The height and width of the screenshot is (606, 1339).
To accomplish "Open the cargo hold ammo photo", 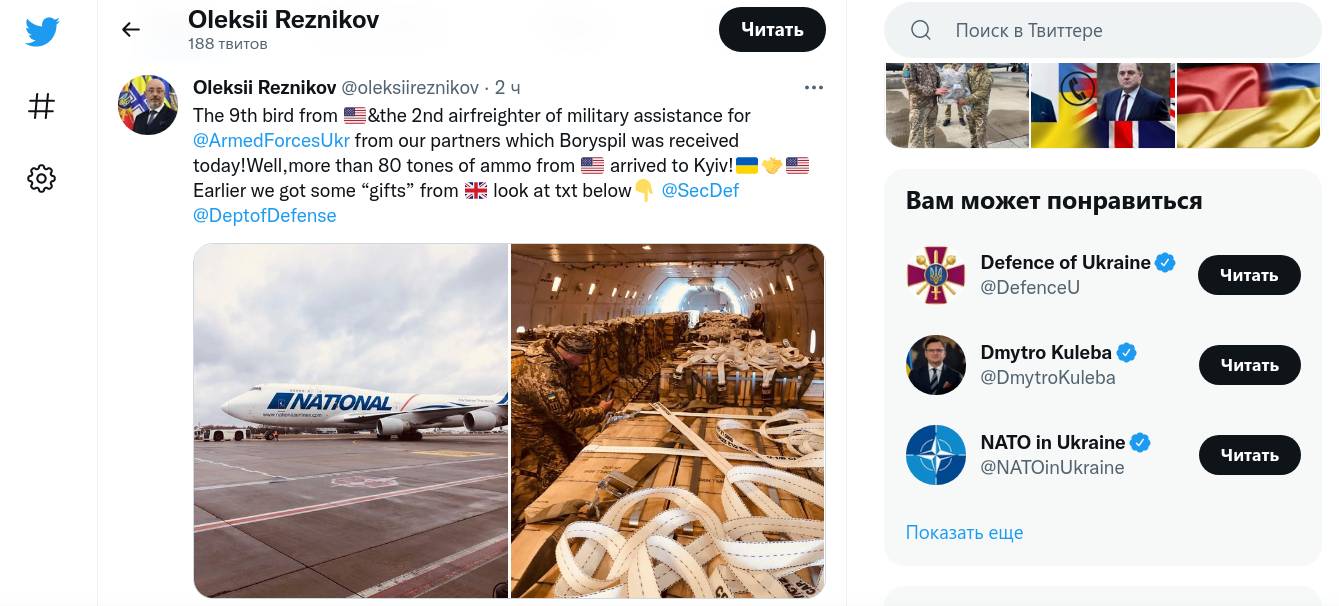I will click(x=668, y=420).
